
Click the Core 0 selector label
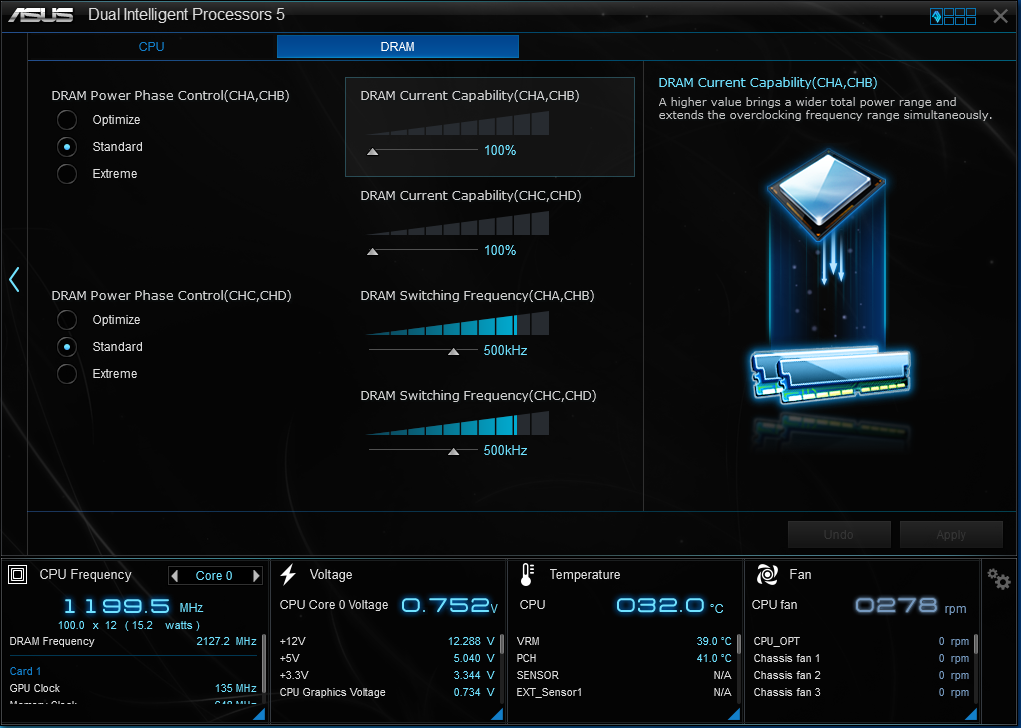(x=214, y=576)
